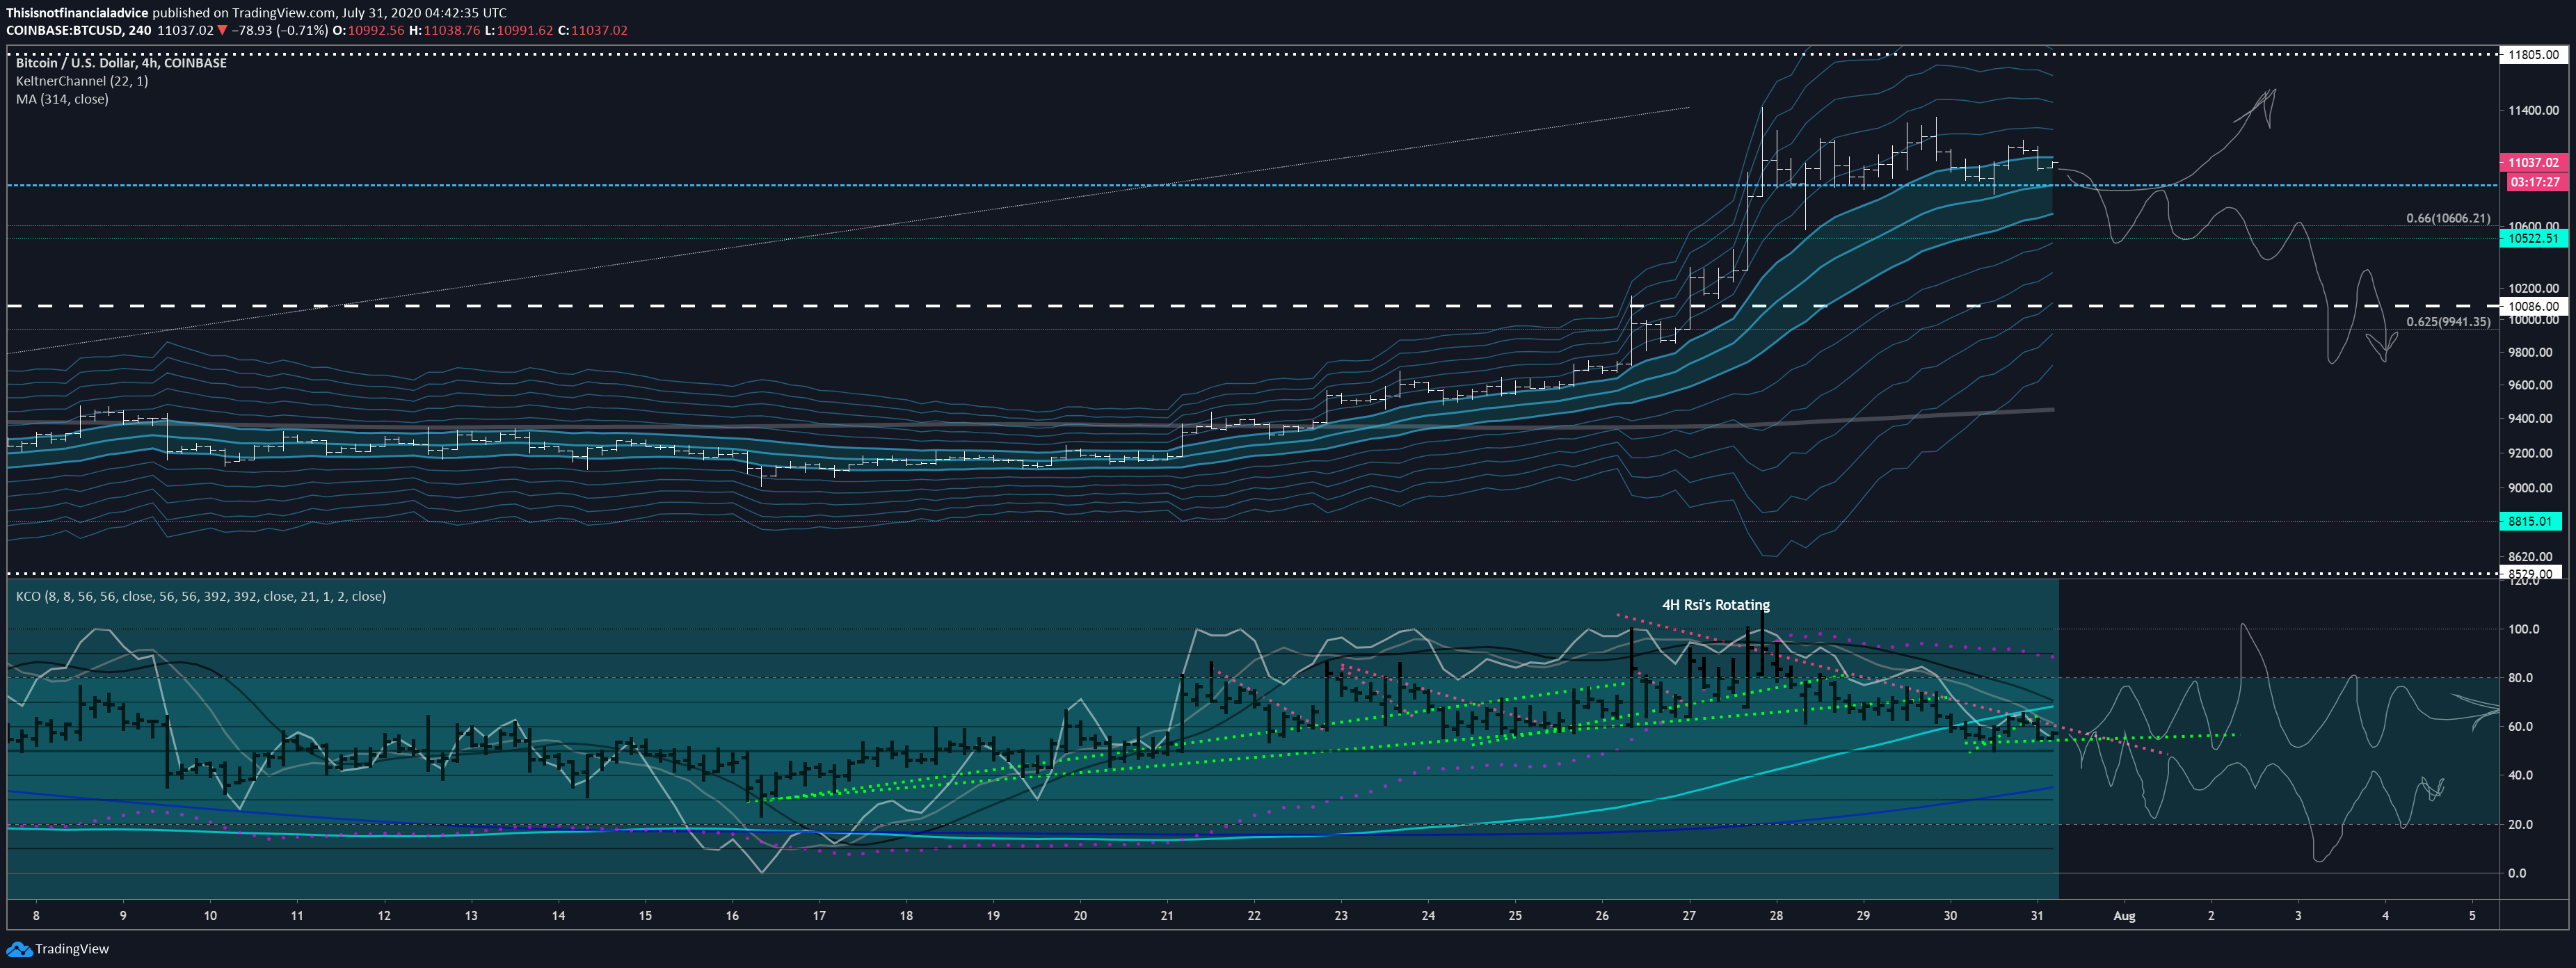Click date 8 on the time axis
The image size is (2576, 968).
[36, 915]
